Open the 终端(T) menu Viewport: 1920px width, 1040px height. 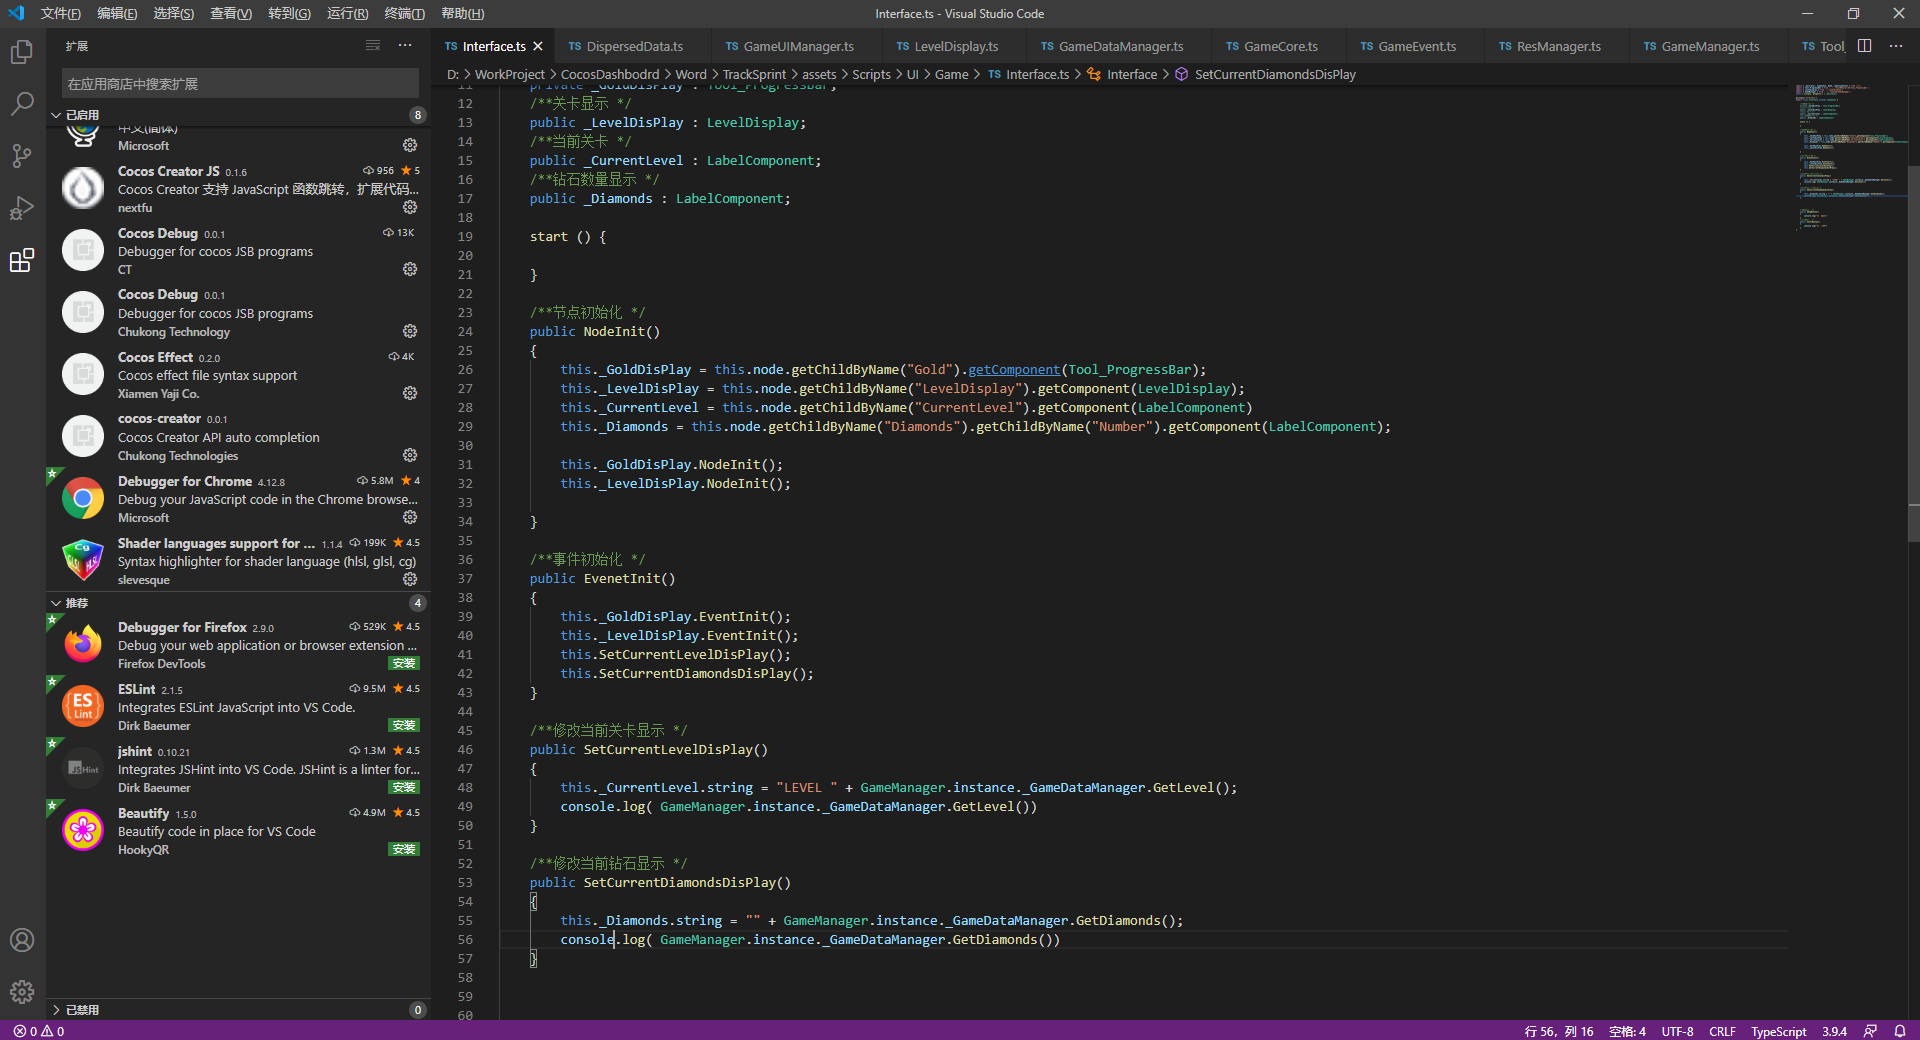point(404,13)
